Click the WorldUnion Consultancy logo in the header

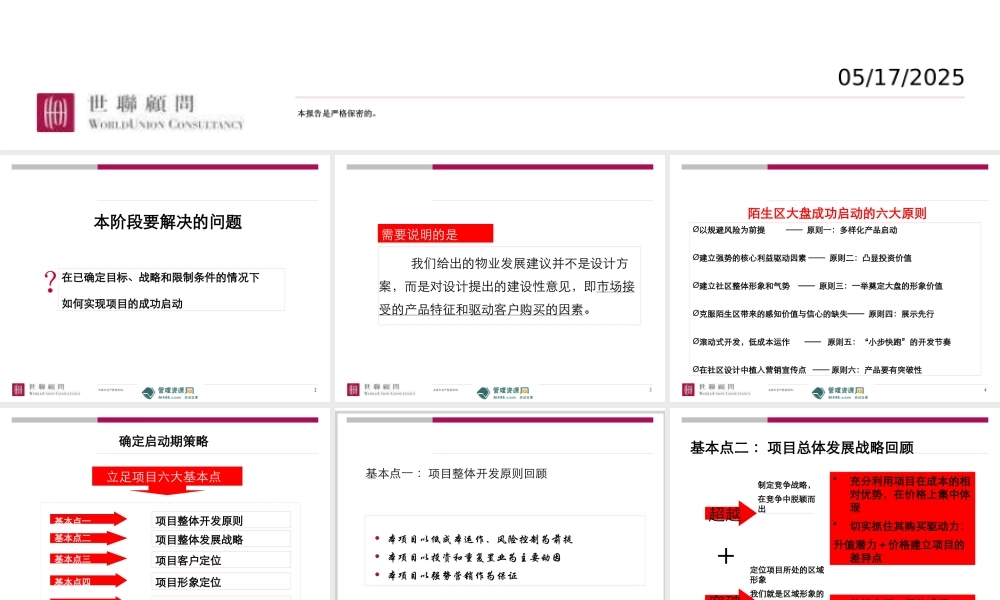pos(140,112)
